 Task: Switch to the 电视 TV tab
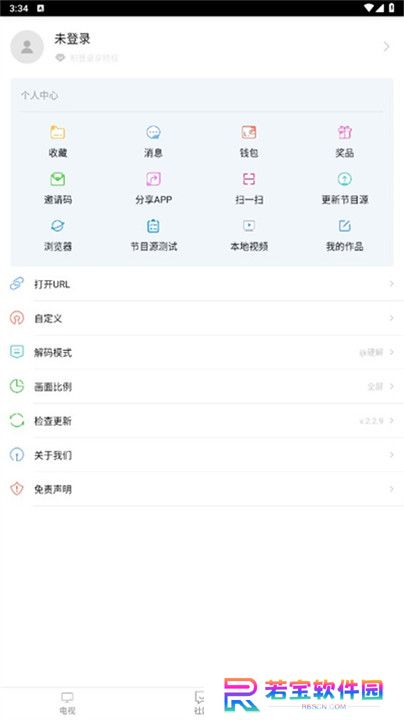(67, 703)
